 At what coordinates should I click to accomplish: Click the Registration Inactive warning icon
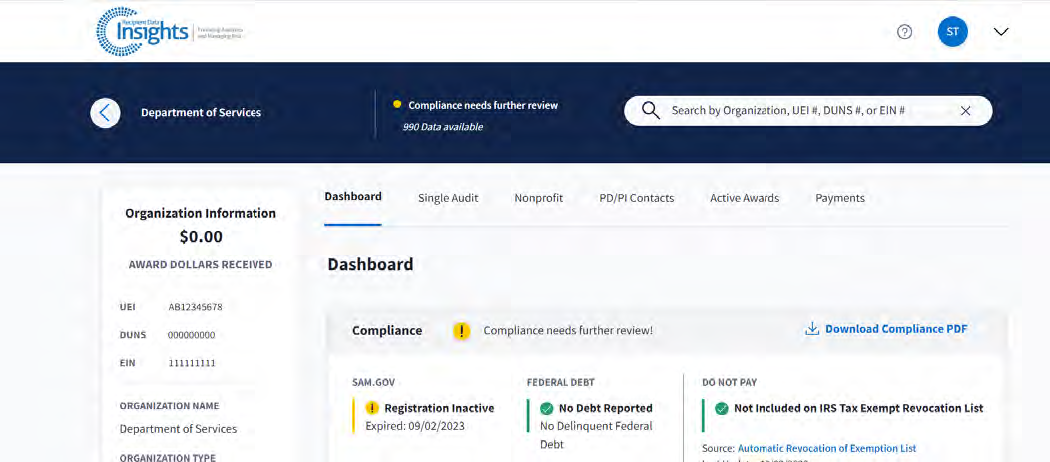[372, 408]
